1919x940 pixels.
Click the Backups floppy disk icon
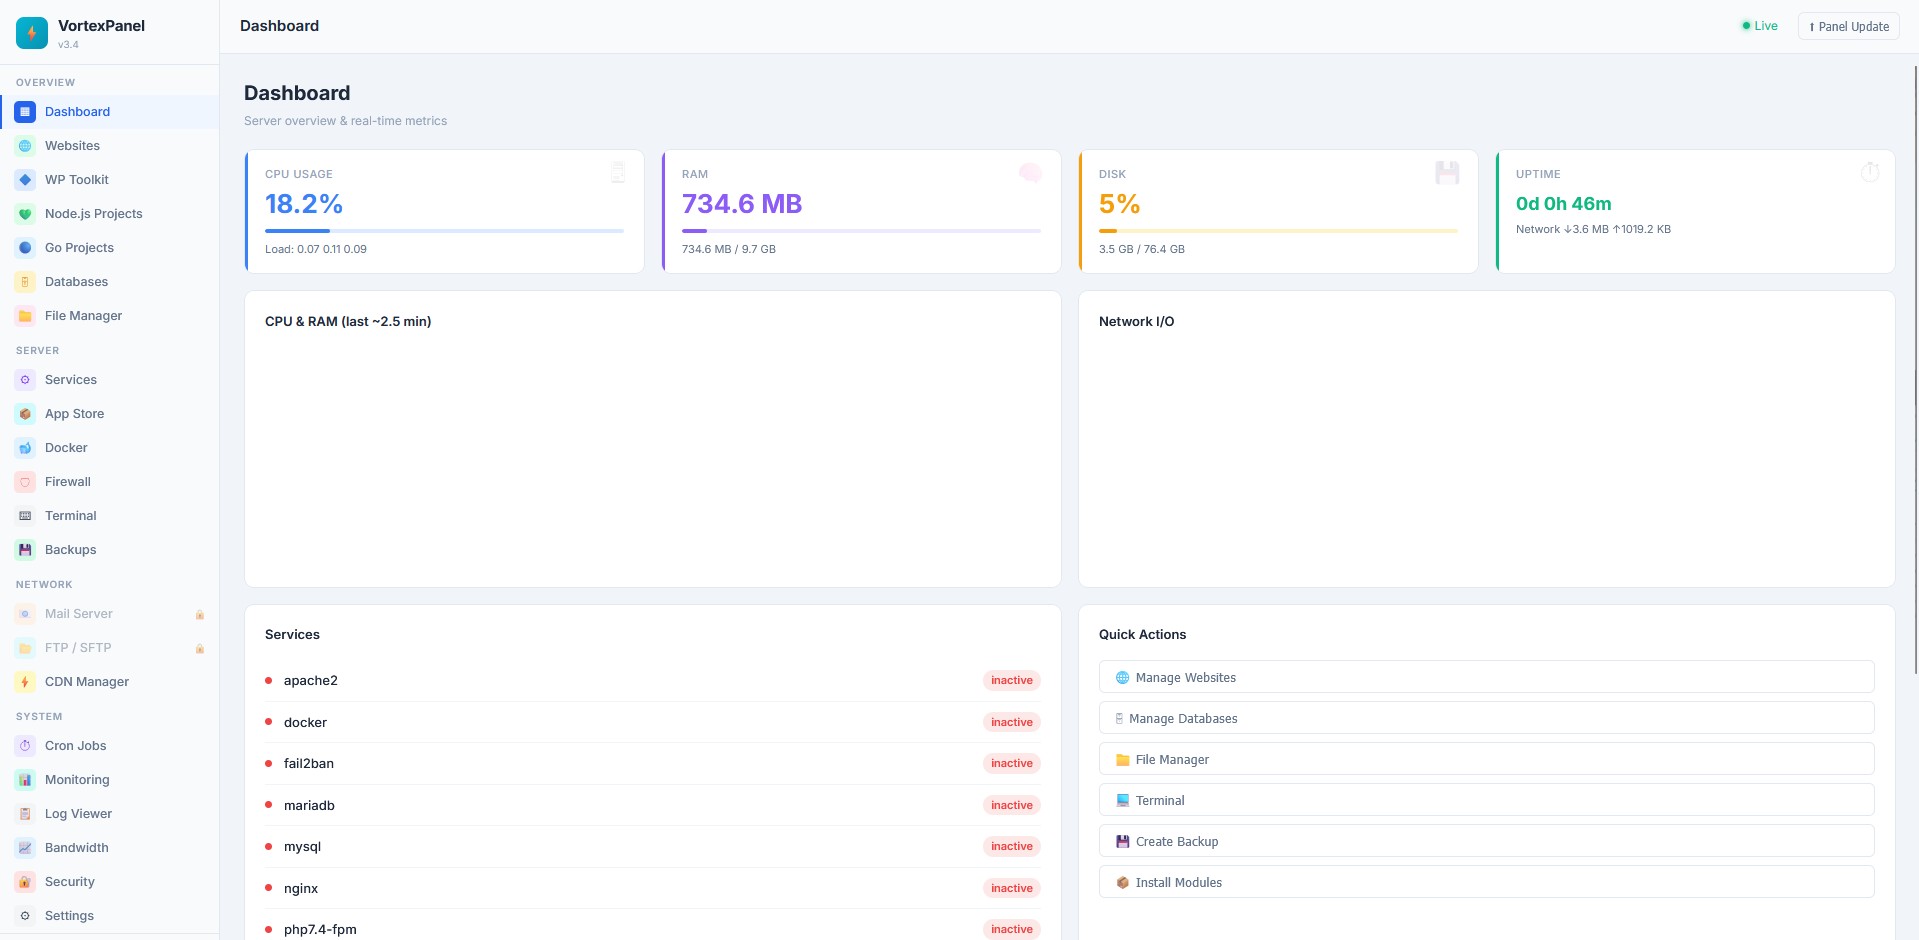pos(26,550)
